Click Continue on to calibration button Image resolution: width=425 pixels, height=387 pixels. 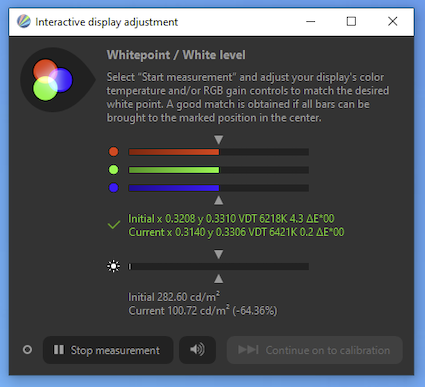pyautogui.click(x=315, y=350)
